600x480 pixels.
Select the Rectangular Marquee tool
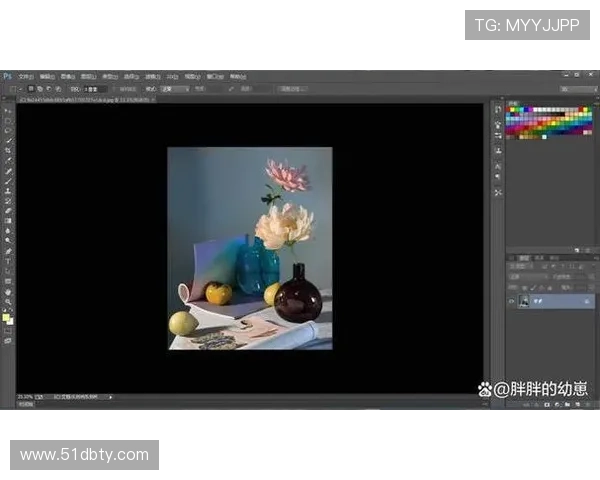[8, 120]
